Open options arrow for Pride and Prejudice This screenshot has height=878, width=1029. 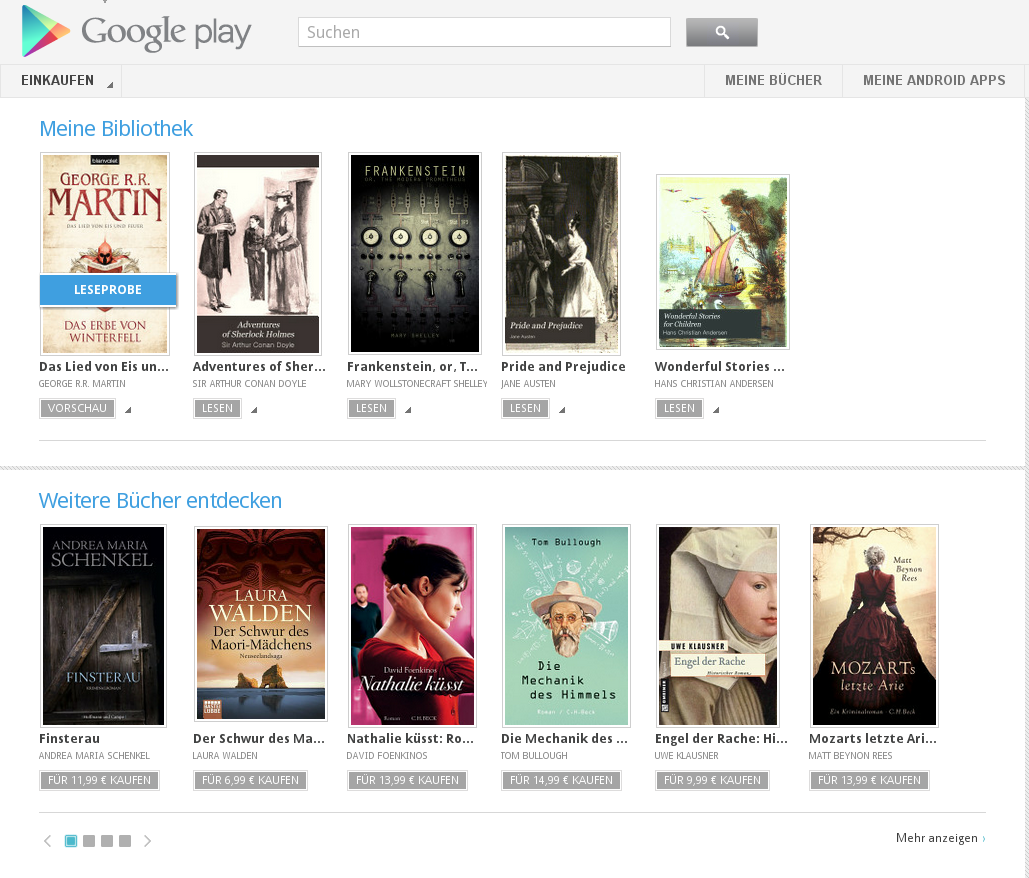pos(562,409)
